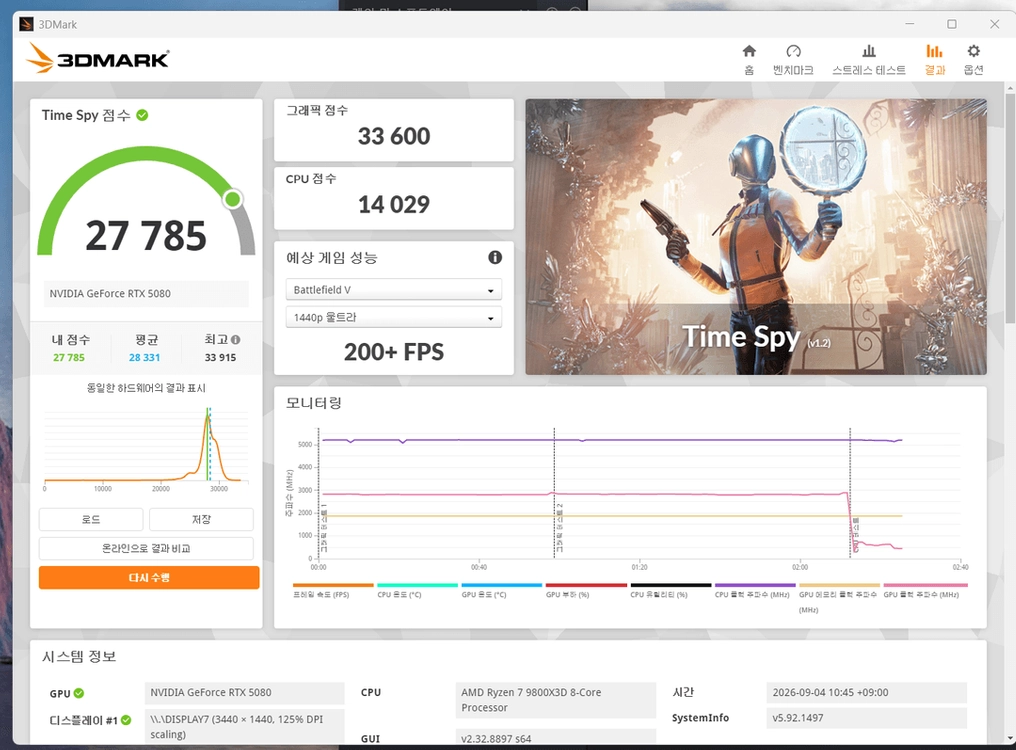This screenshot has height=750, width=1016.
Task: Open the Benchmark gauge icon
Action: [793, 51]
